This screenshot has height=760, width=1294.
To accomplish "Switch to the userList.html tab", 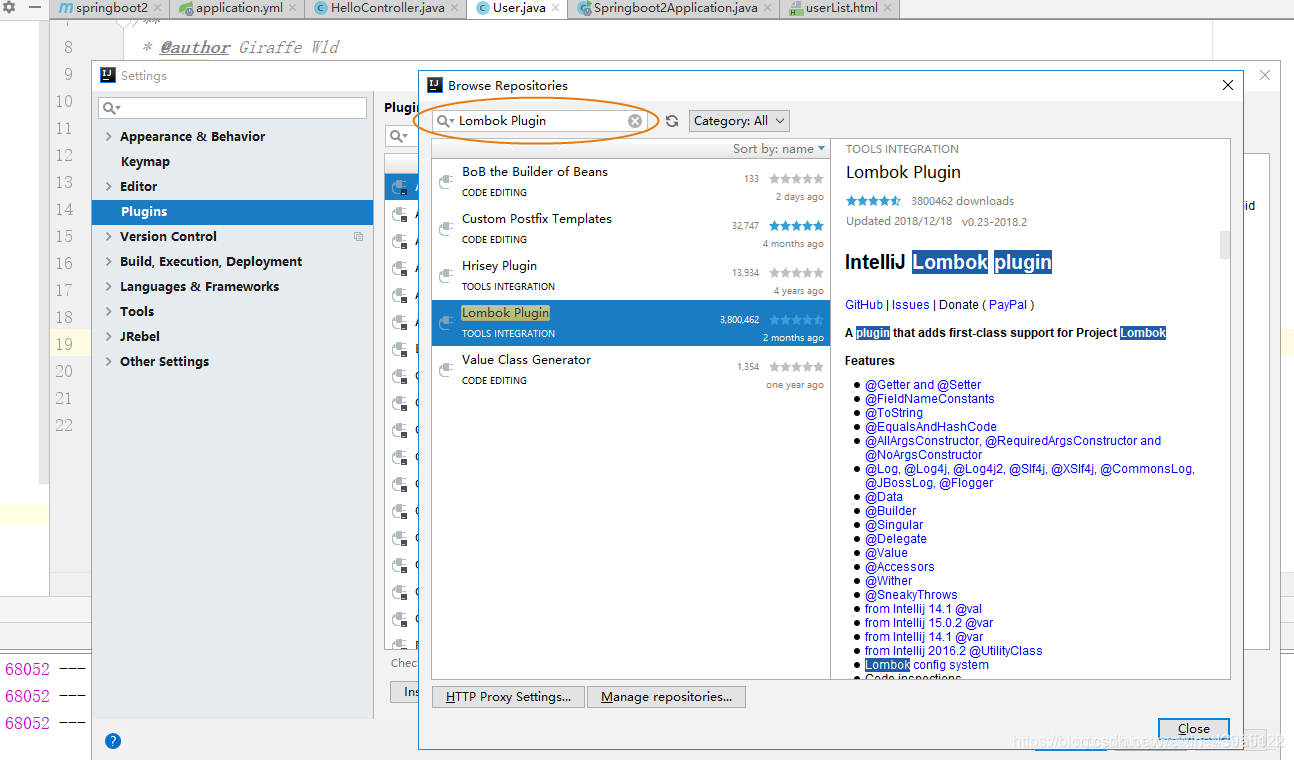I will pyautogui.click(x=840, y=8).
